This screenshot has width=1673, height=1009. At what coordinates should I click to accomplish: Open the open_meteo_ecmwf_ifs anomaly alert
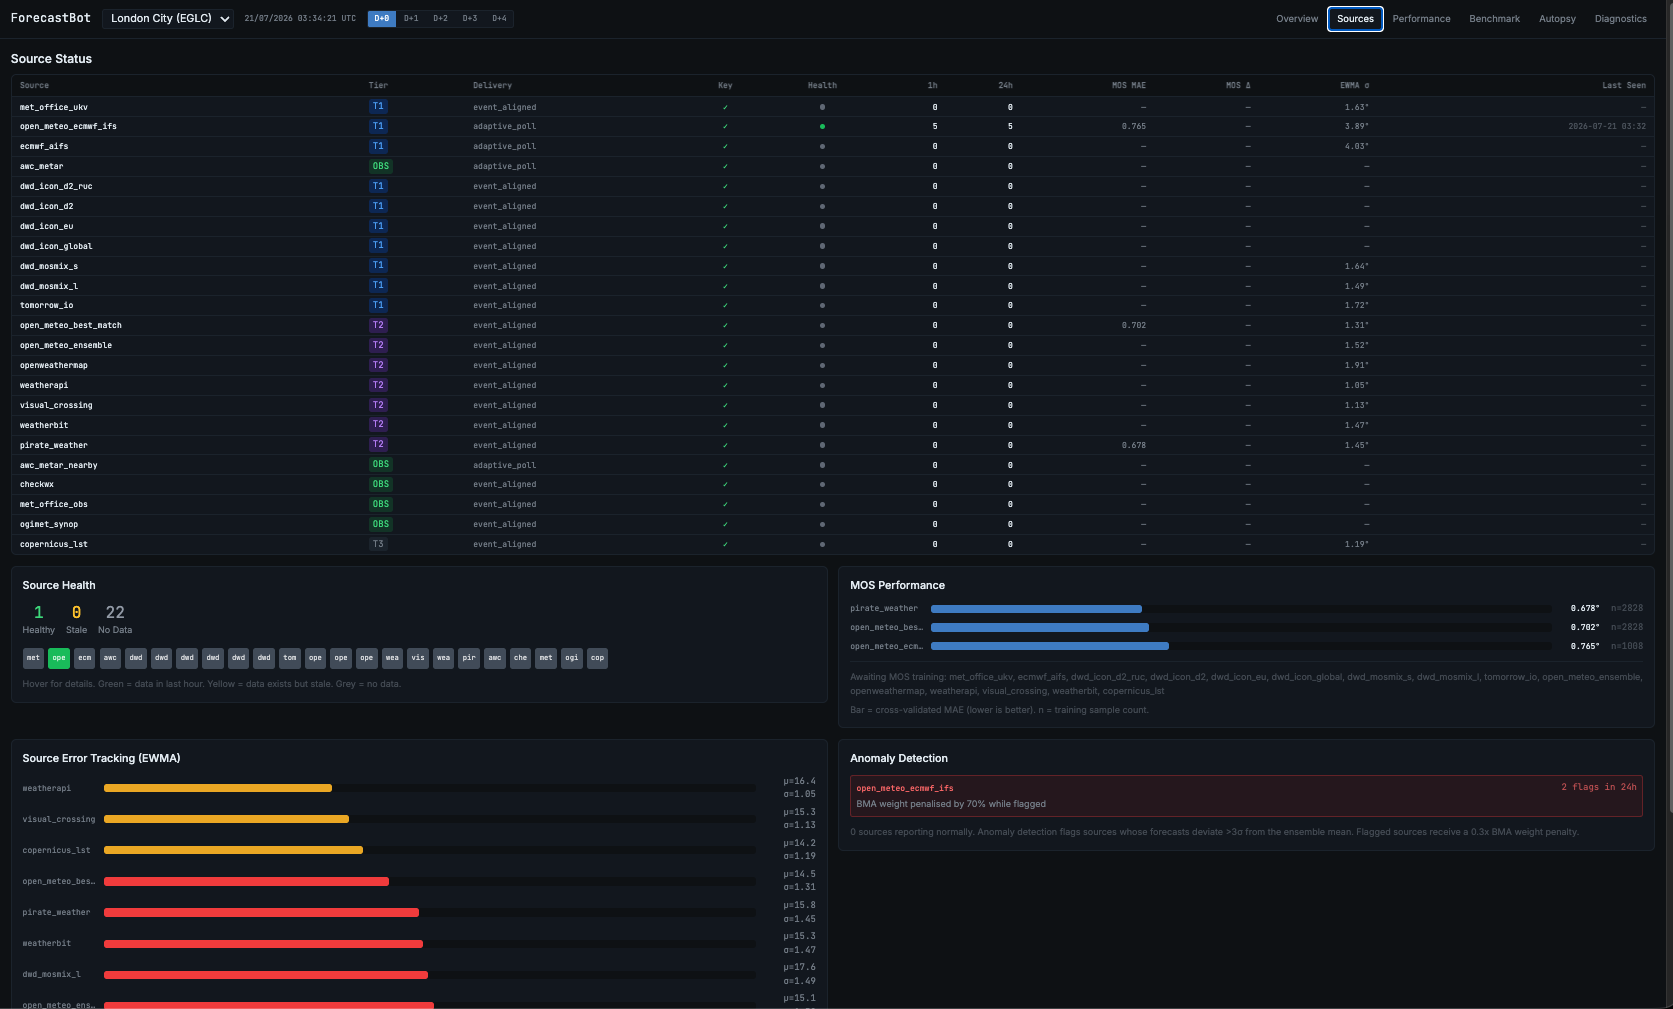pos(1246,796)
